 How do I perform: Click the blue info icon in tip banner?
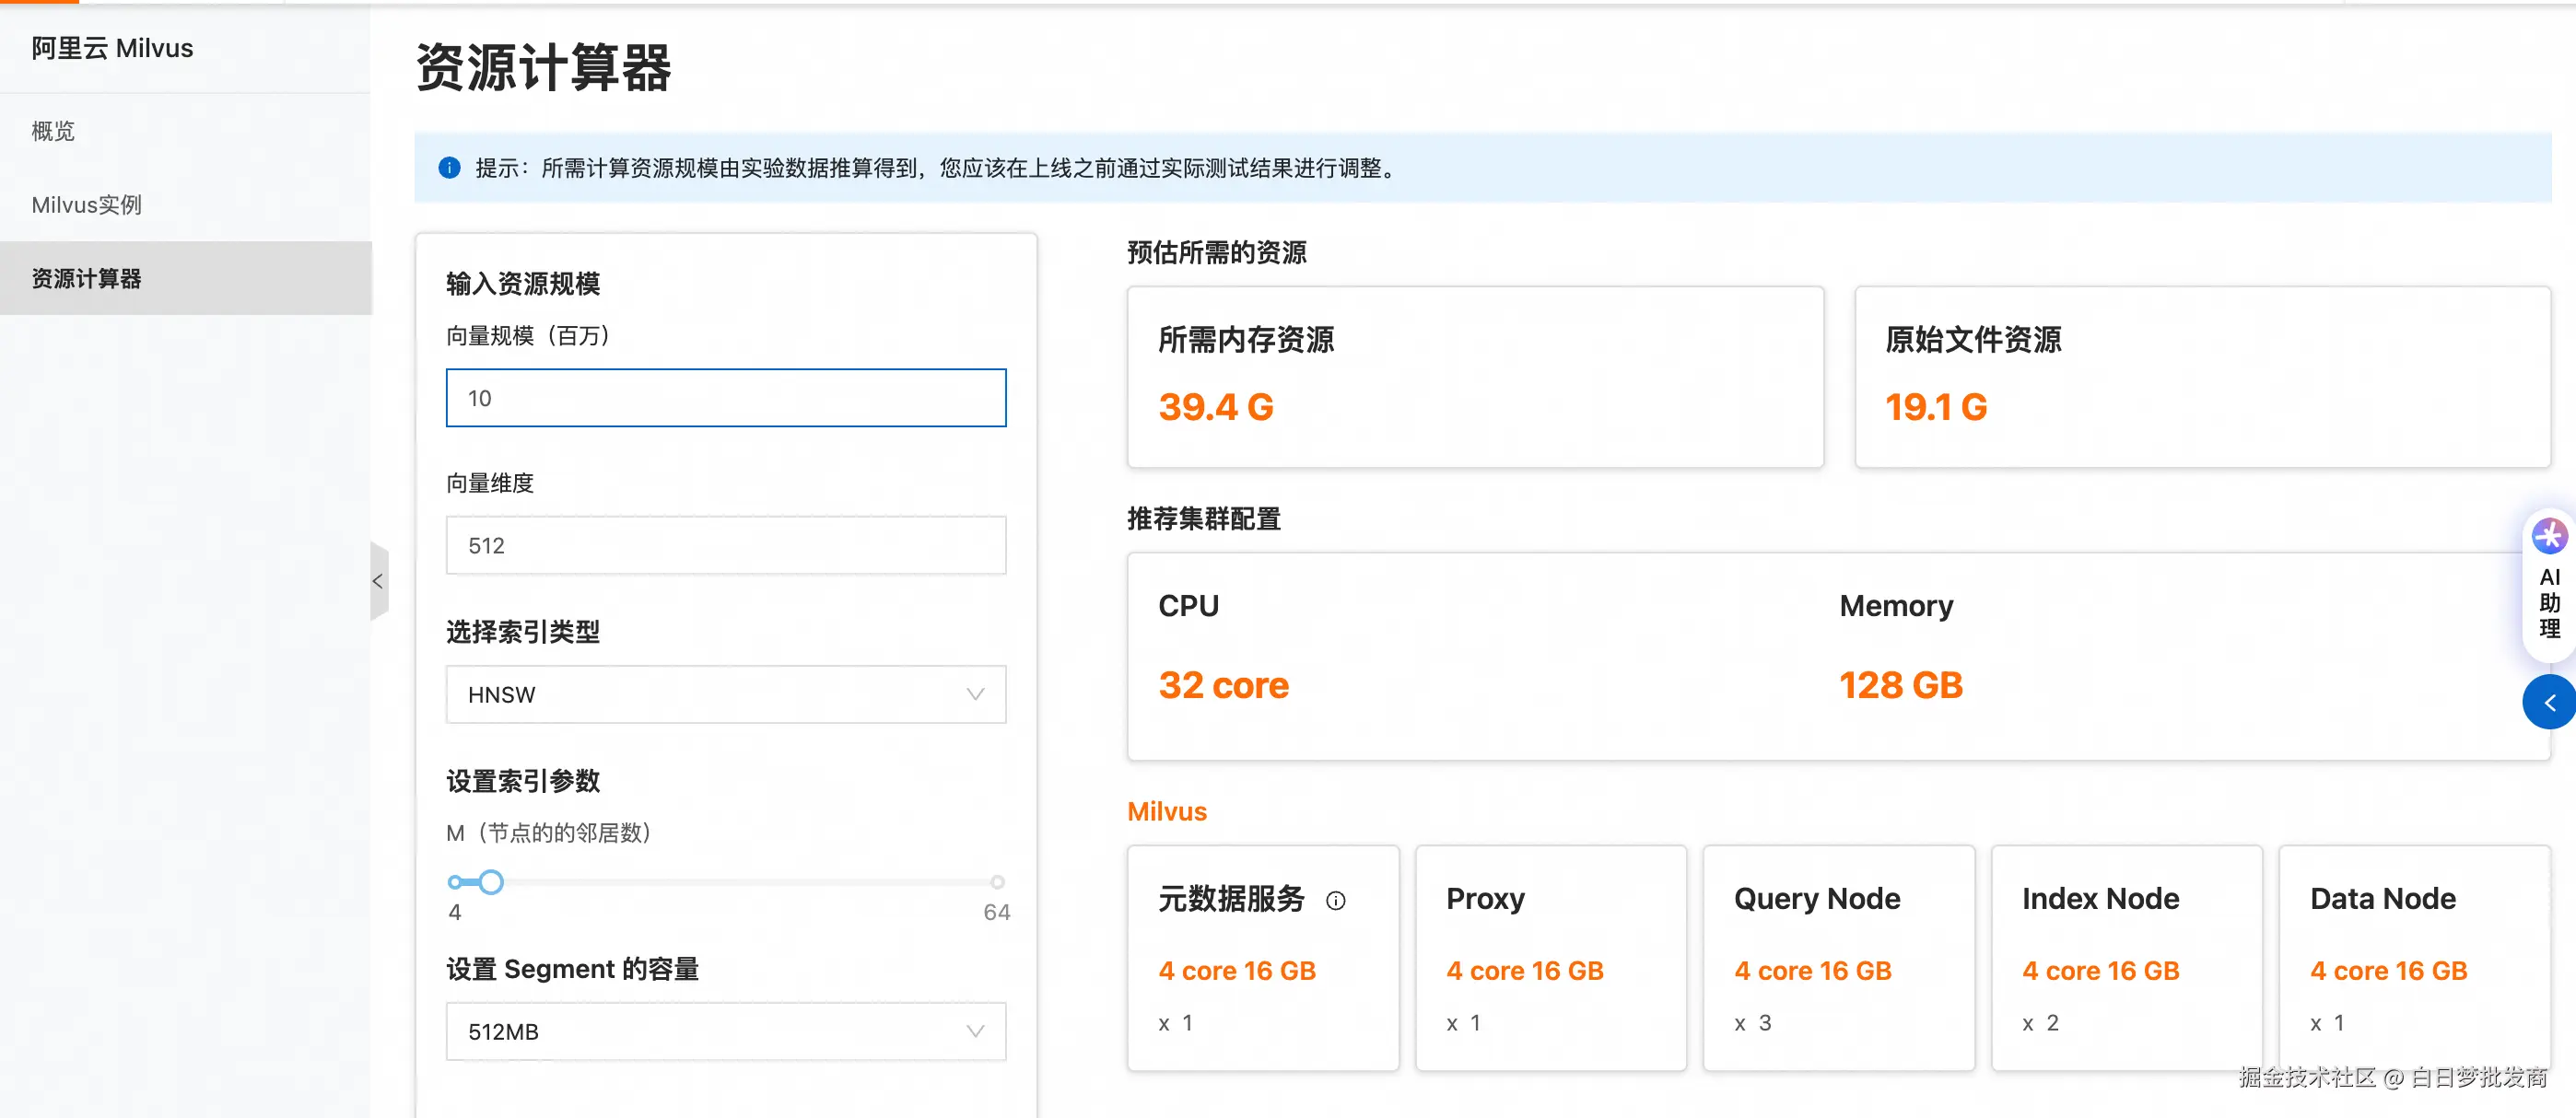pyautogui.click(x=450, y=168)
